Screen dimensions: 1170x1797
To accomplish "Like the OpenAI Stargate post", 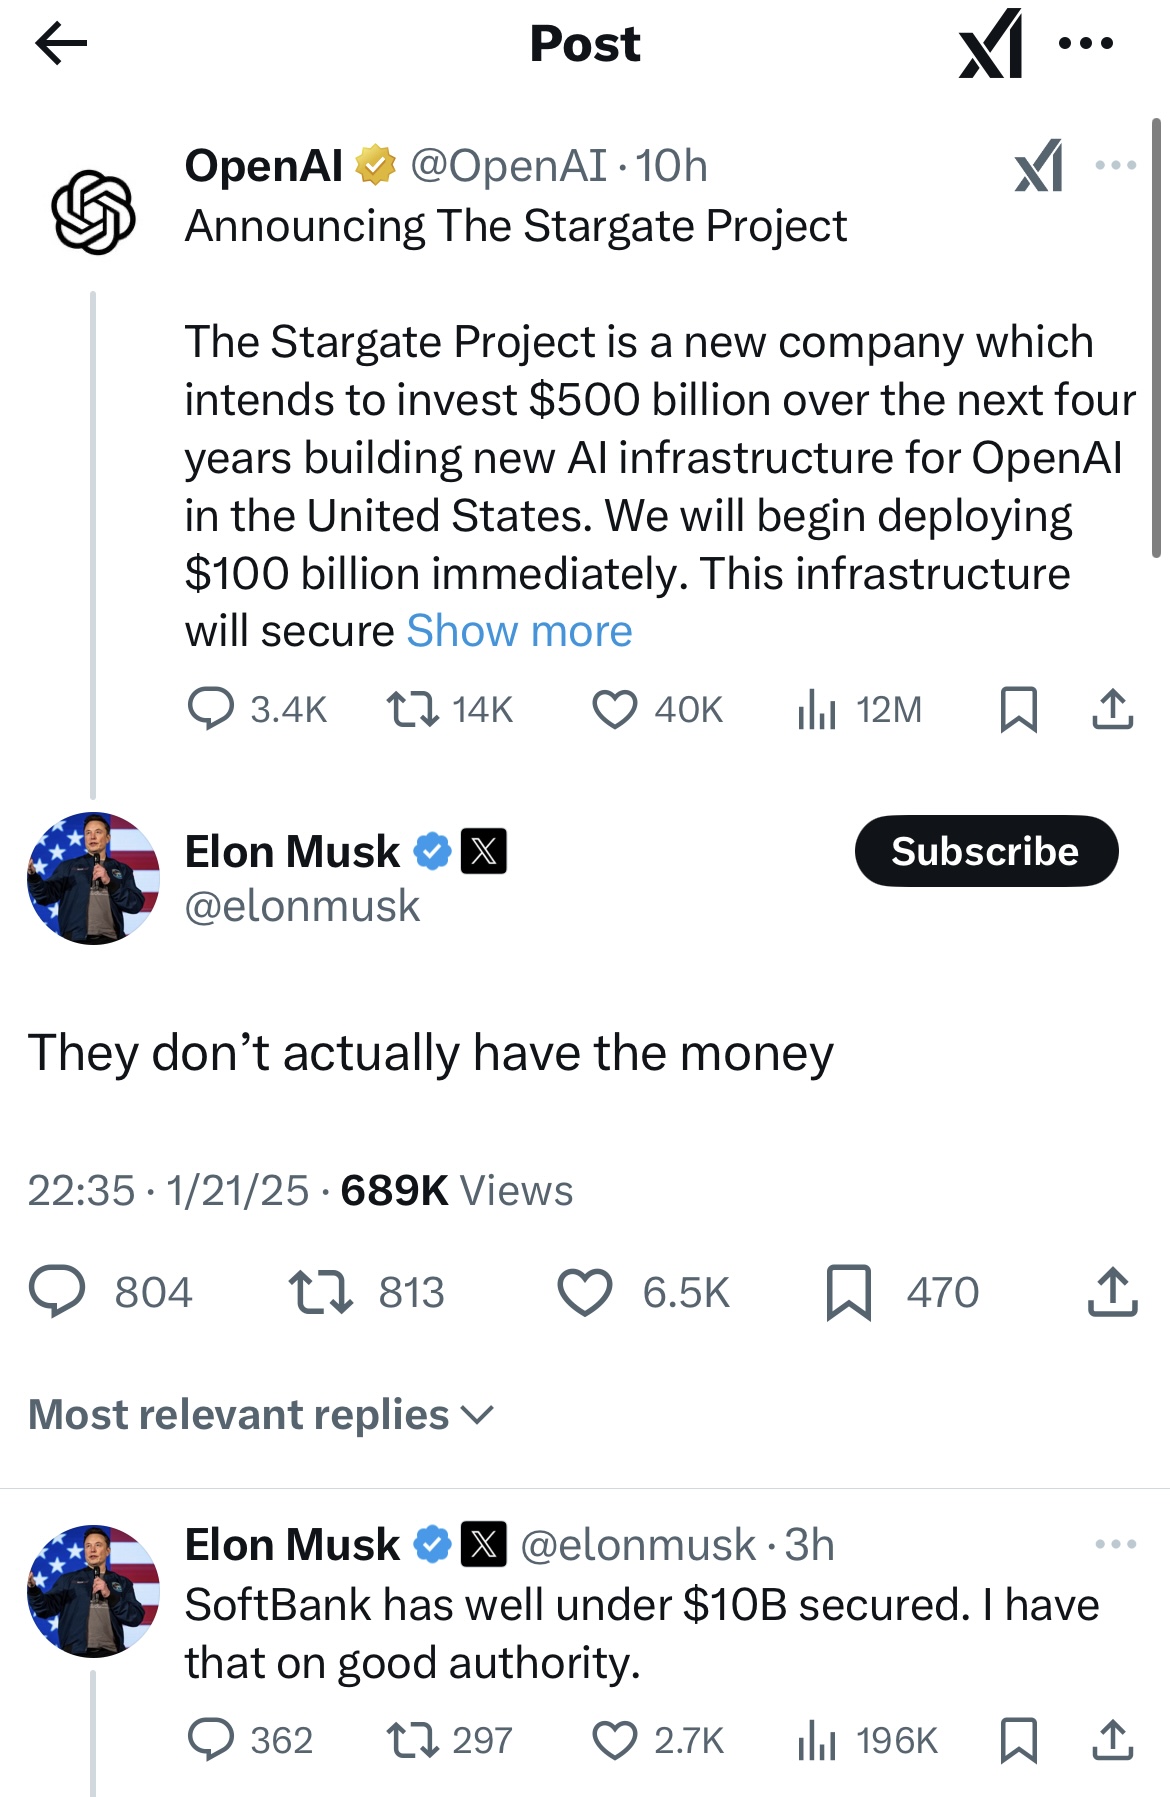I will 614,709.
